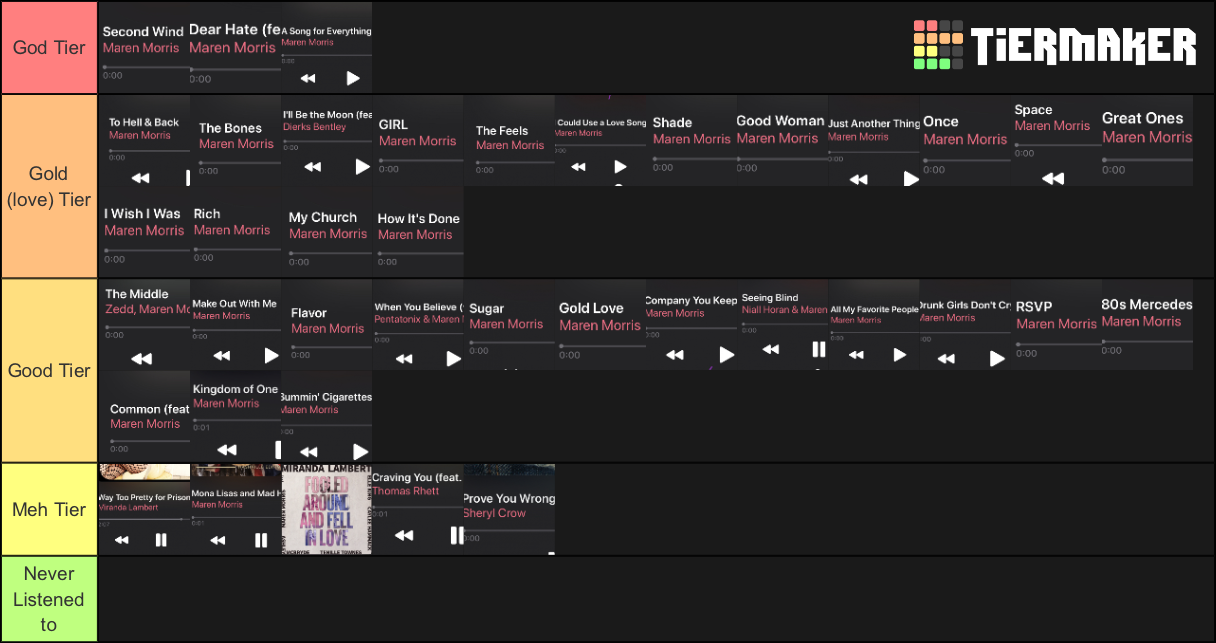Rewind on All My Favorite People tile
Image resolution: width=1216 pixels, height=643 pixels.
(x=856, y=354)
